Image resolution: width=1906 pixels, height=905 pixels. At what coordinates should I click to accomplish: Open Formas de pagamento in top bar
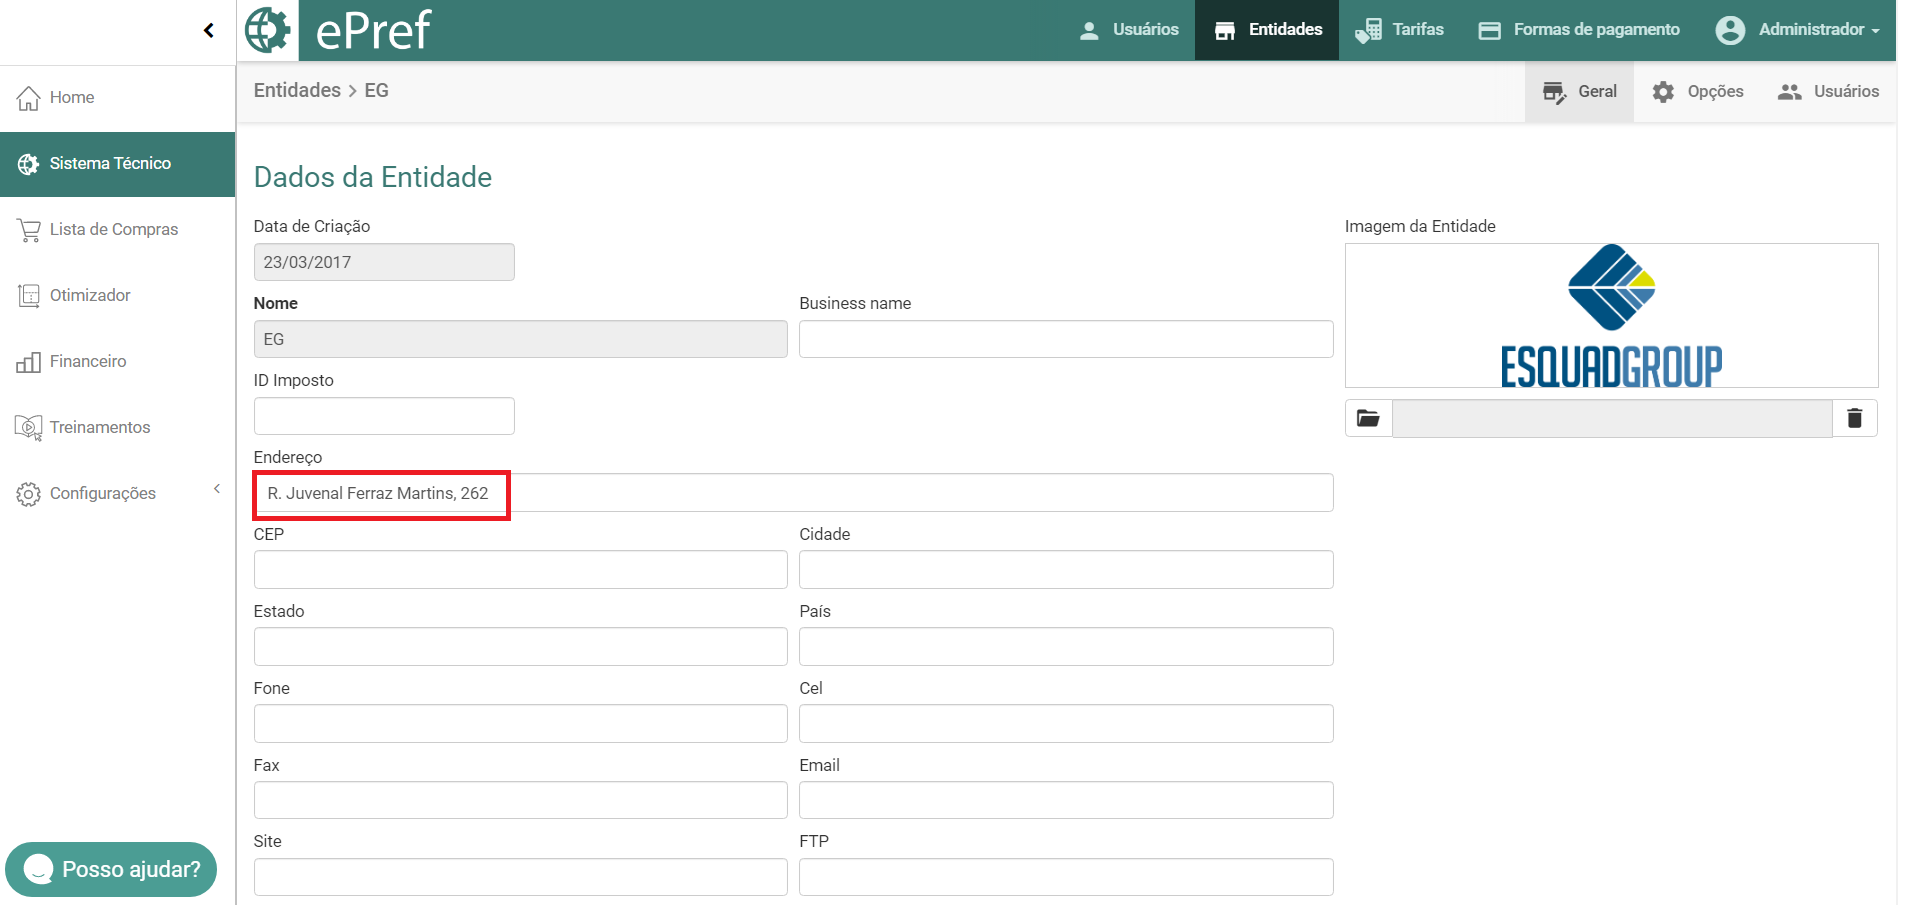click(x=1579, y=30)
